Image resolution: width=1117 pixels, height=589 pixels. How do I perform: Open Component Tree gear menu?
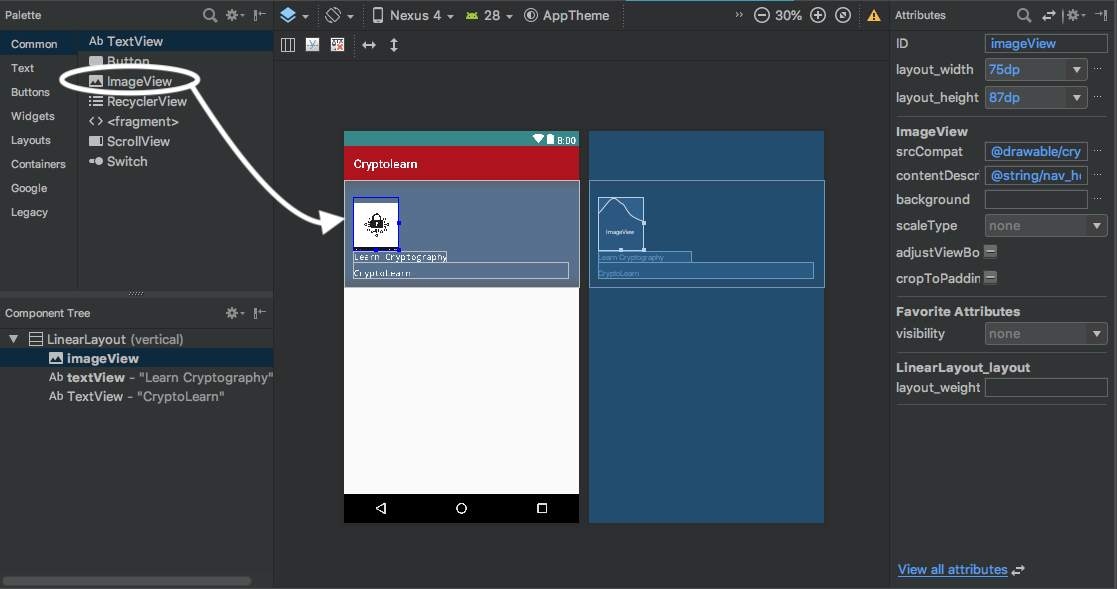tap(234, 313)
